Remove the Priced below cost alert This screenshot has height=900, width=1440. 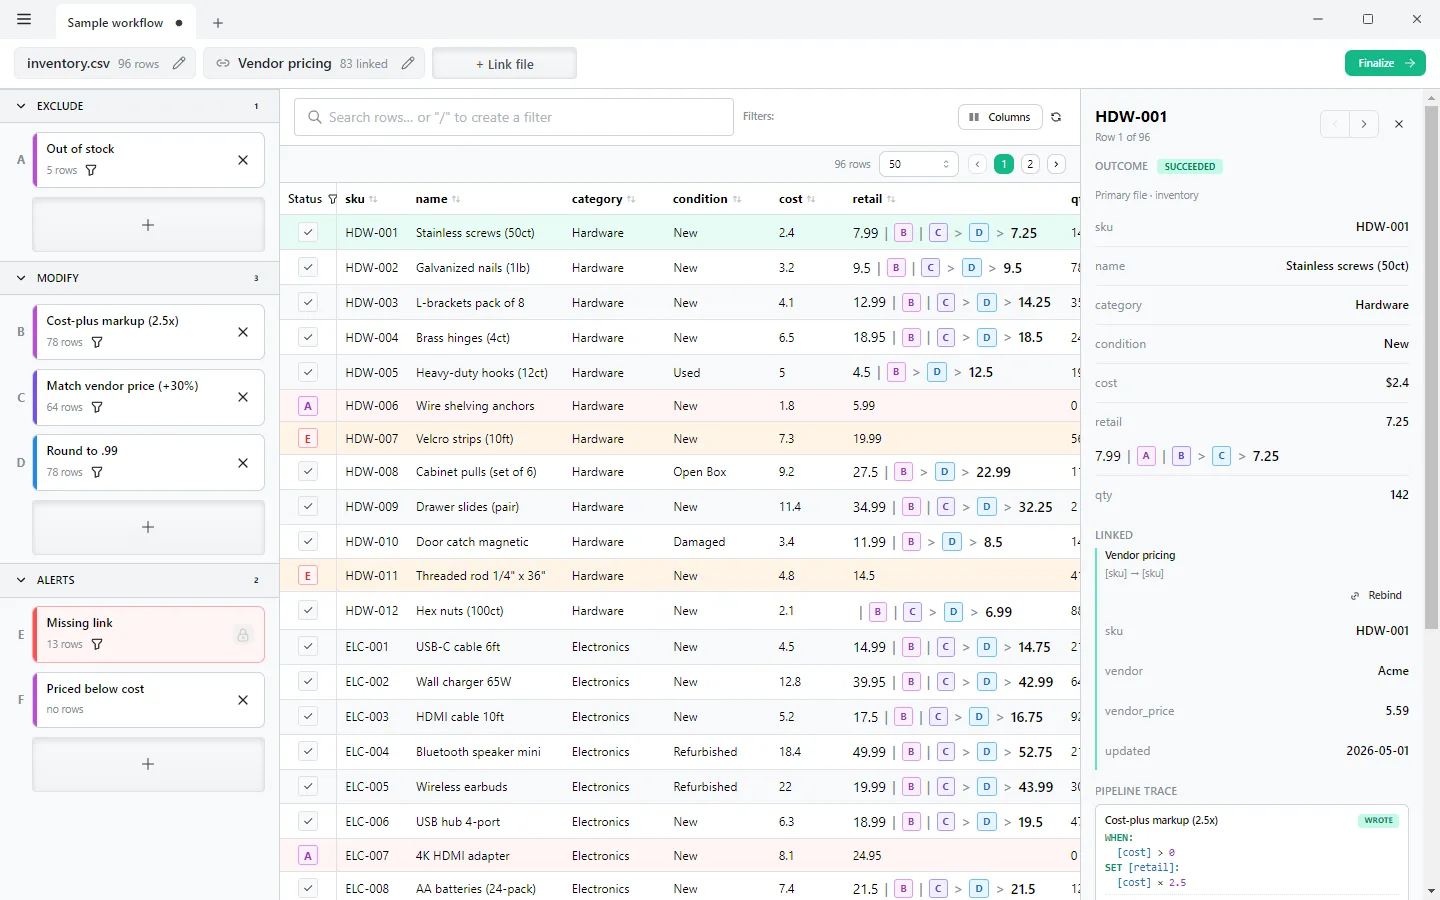pyautogui.click(x=243, y=700)
